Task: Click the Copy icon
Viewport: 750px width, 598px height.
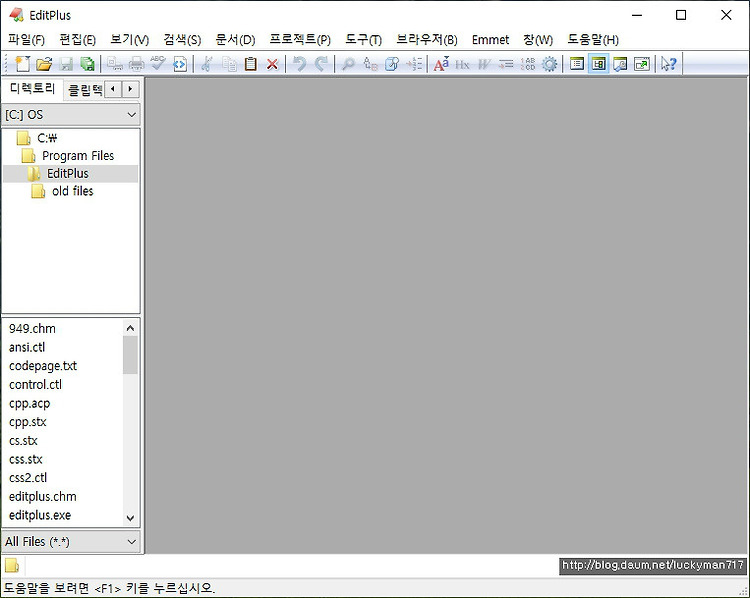Action: point(229,64)
